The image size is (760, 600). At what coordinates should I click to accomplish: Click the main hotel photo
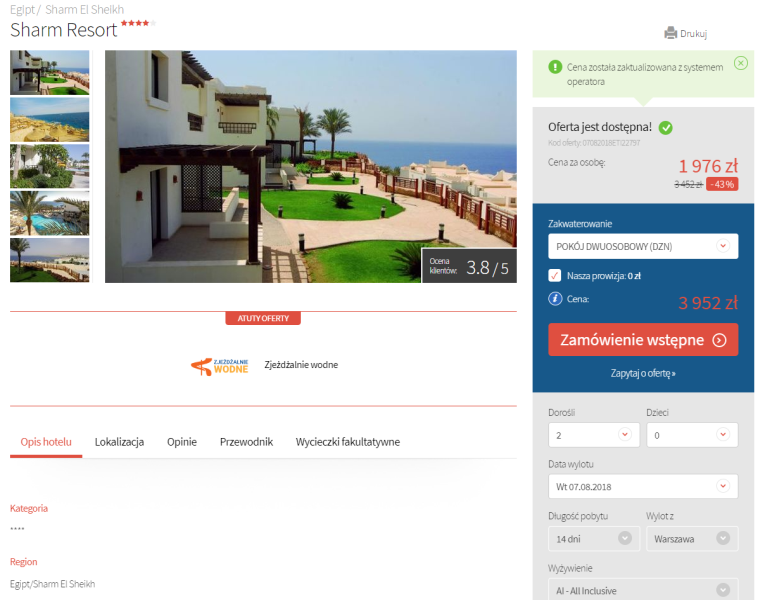tap(311, 166)
